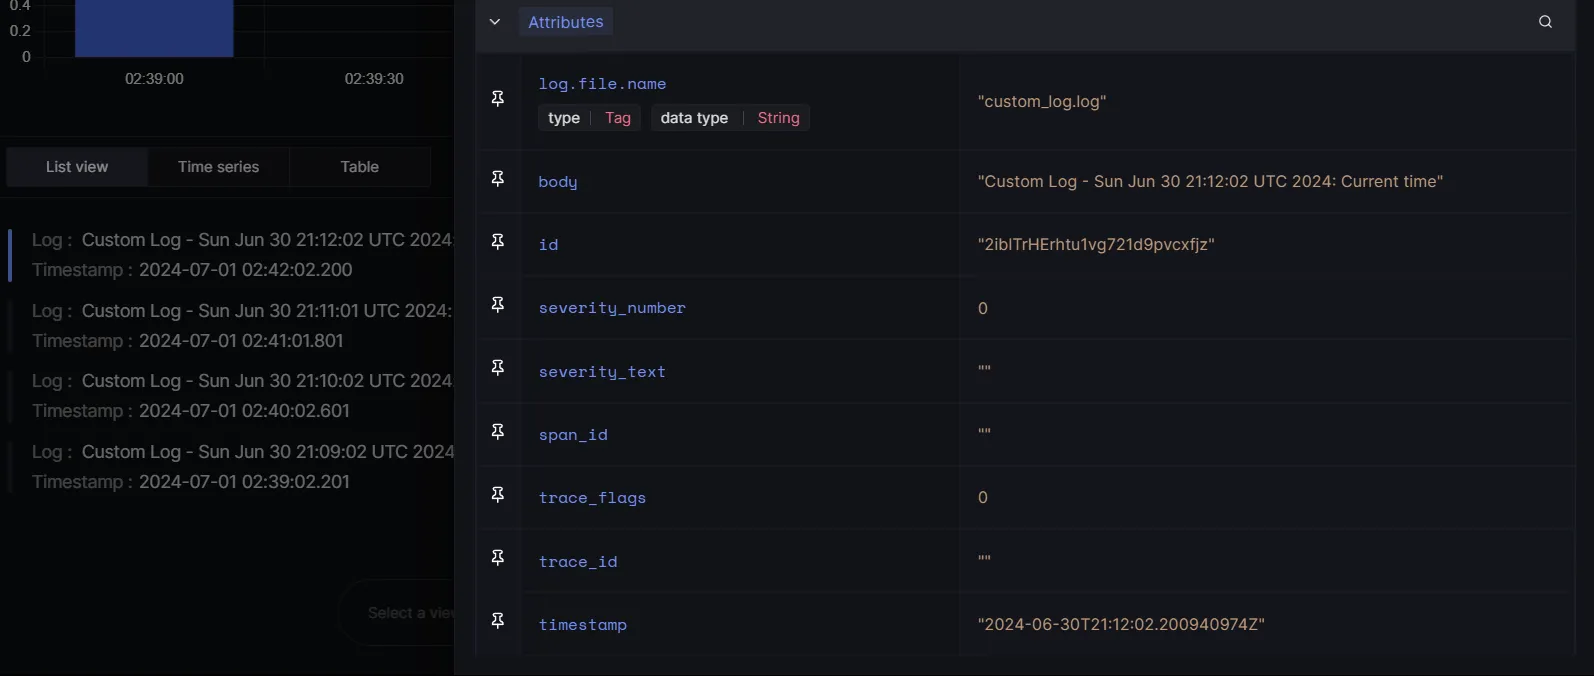Open the log entry at 21:12:02 UTC
Image resolution: width=1594 pixels, height=676 pixels.
coord(232,255)
